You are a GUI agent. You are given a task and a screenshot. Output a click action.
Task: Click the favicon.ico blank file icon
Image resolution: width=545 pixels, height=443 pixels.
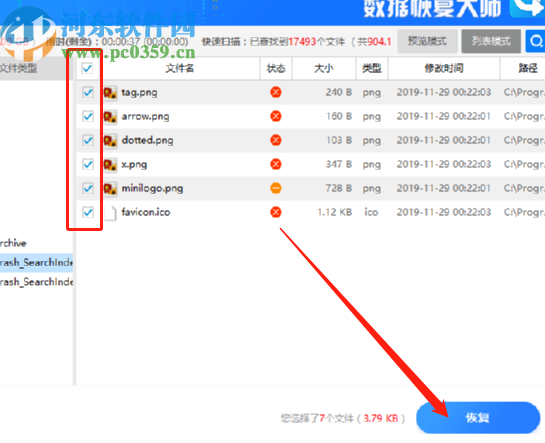point(110,213)
